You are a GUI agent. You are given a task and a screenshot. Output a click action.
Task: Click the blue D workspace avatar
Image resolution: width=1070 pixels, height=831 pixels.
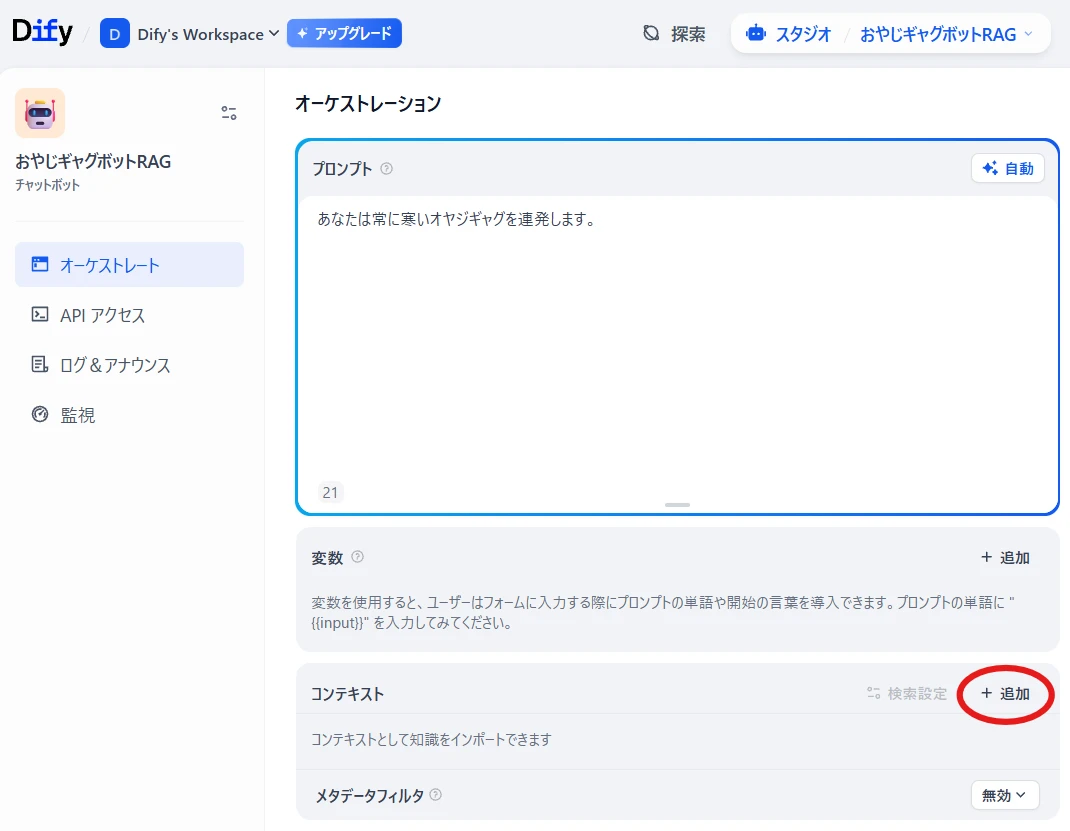115,34
